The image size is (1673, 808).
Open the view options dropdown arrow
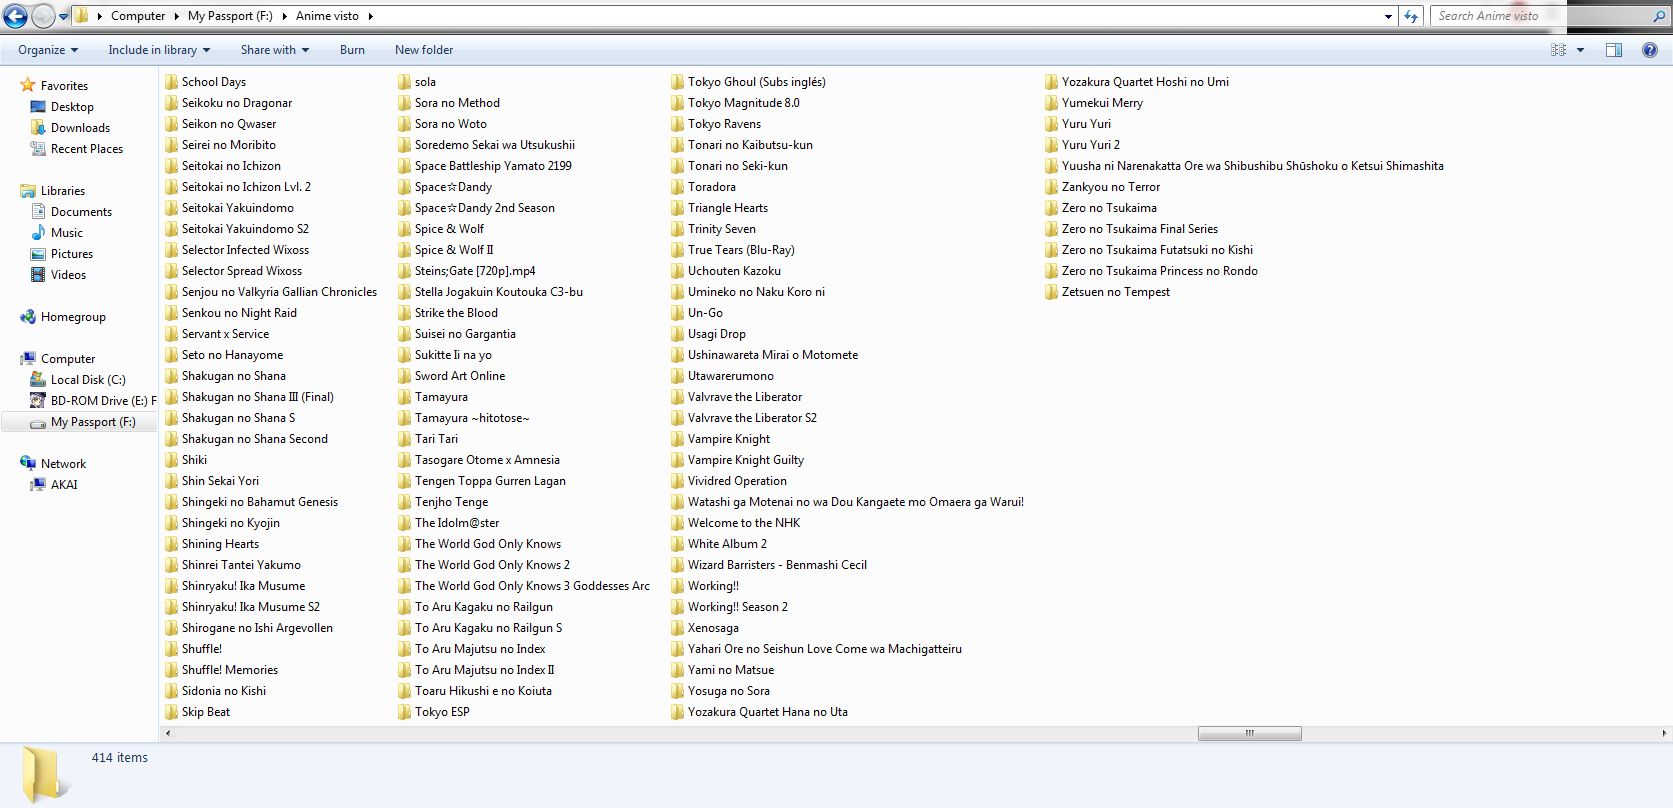(x=1580, y=50)
